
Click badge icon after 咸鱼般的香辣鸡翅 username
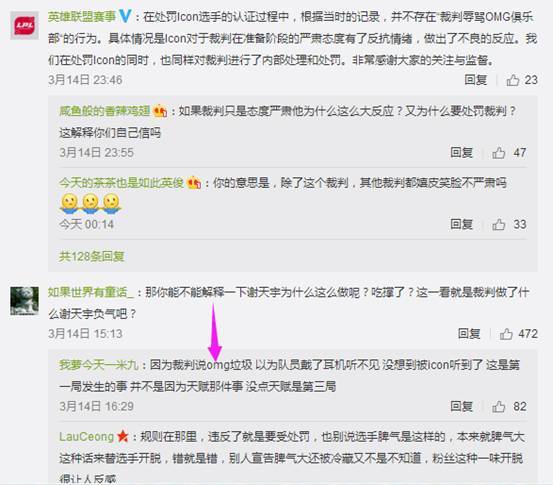[x=160, y=111]
